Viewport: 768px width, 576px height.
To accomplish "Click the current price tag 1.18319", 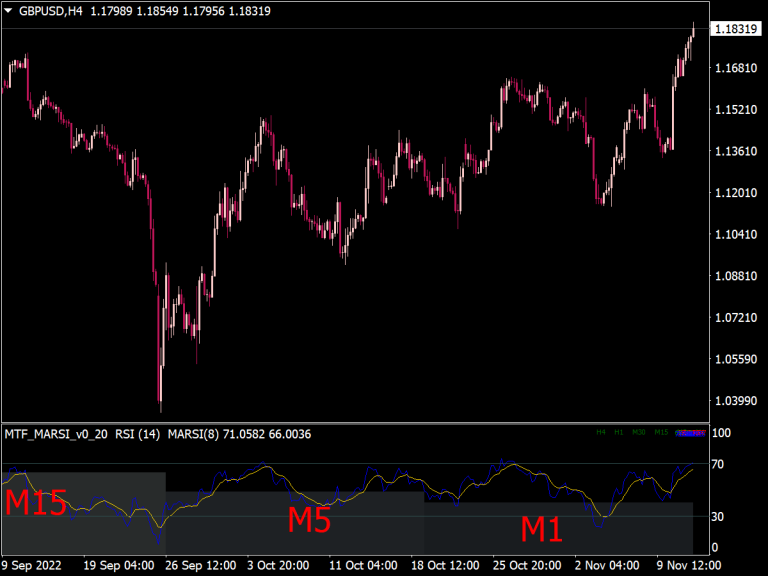I will point(735,30).
